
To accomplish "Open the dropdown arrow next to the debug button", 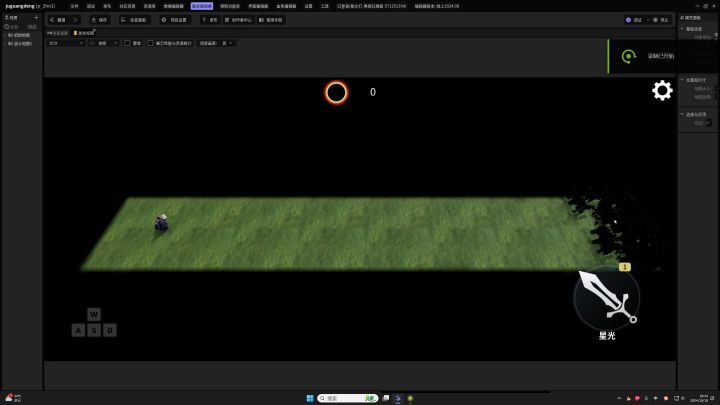I will [647, 20].
